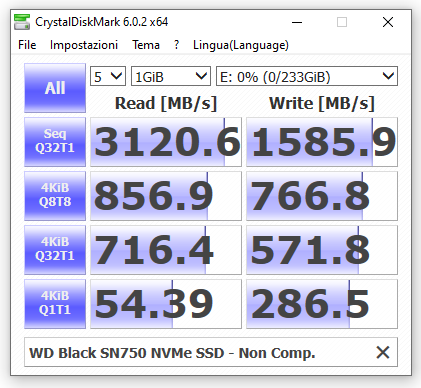
Task: Run all benchmarks with the All button
Action: [x=55, y=88]
